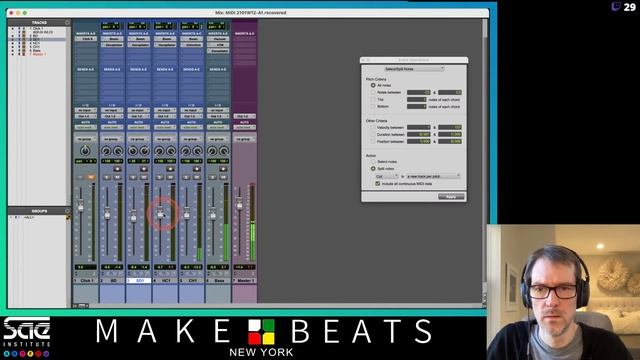Open the Click 1 output selector
The image size is (640, 360).
(x=86, y=116)
